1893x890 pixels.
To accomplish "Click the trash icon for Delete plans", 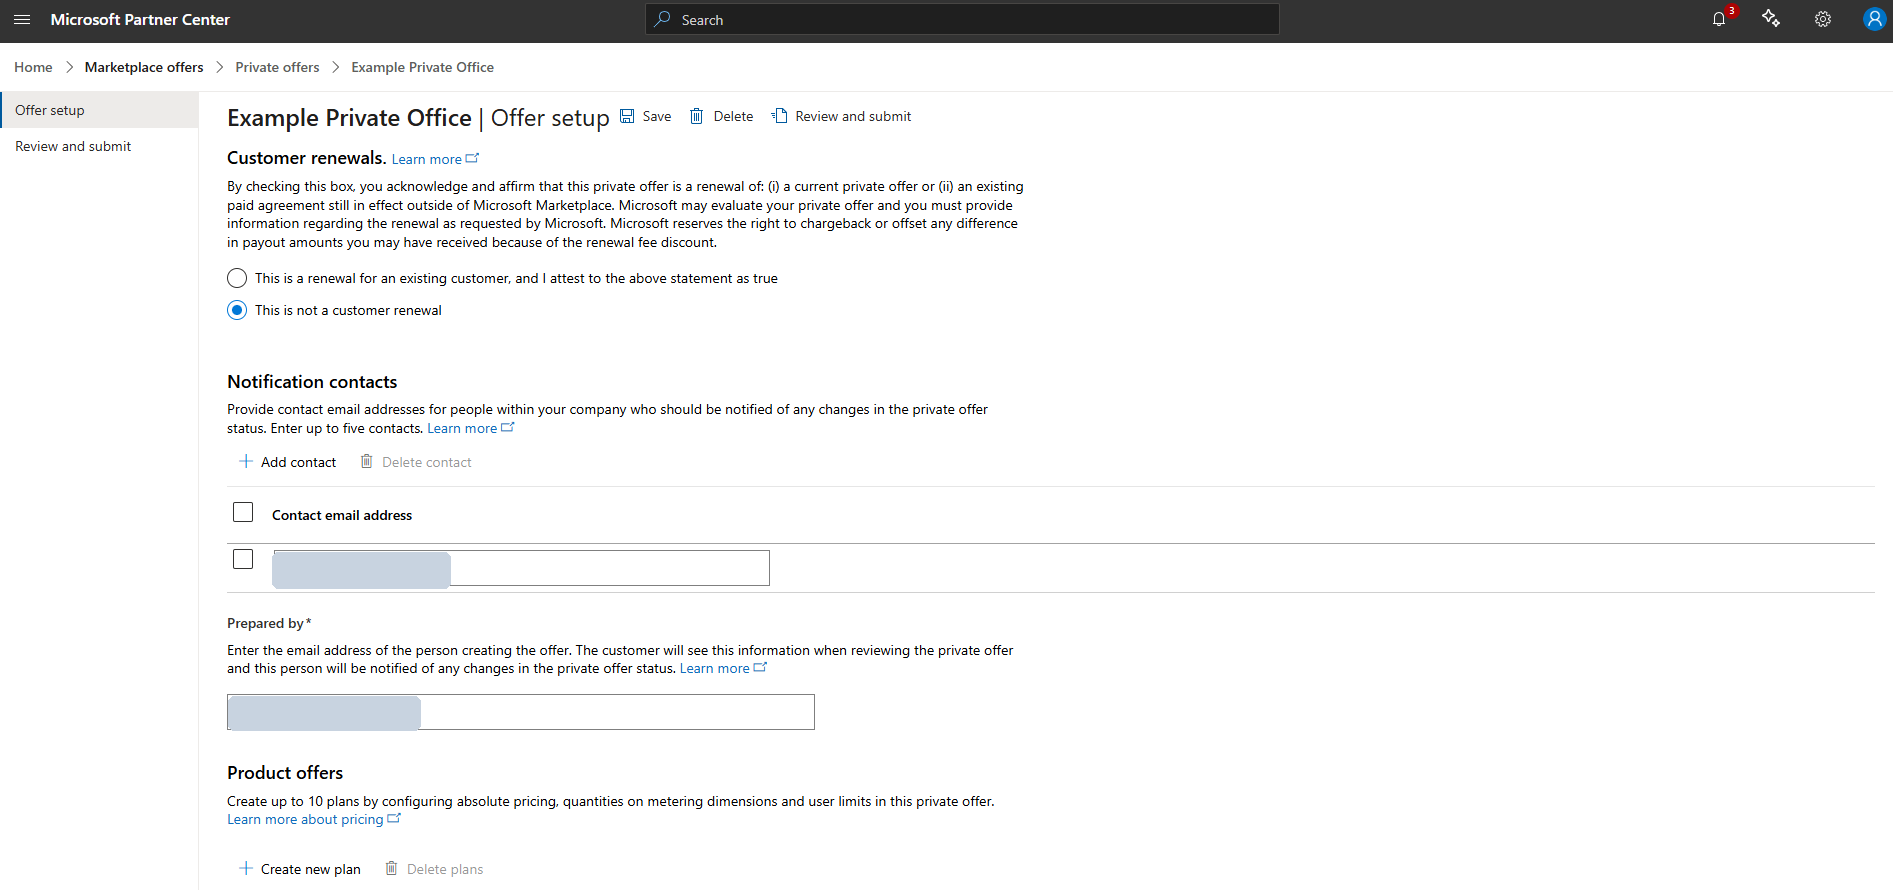I will click(x=392, y=868).
